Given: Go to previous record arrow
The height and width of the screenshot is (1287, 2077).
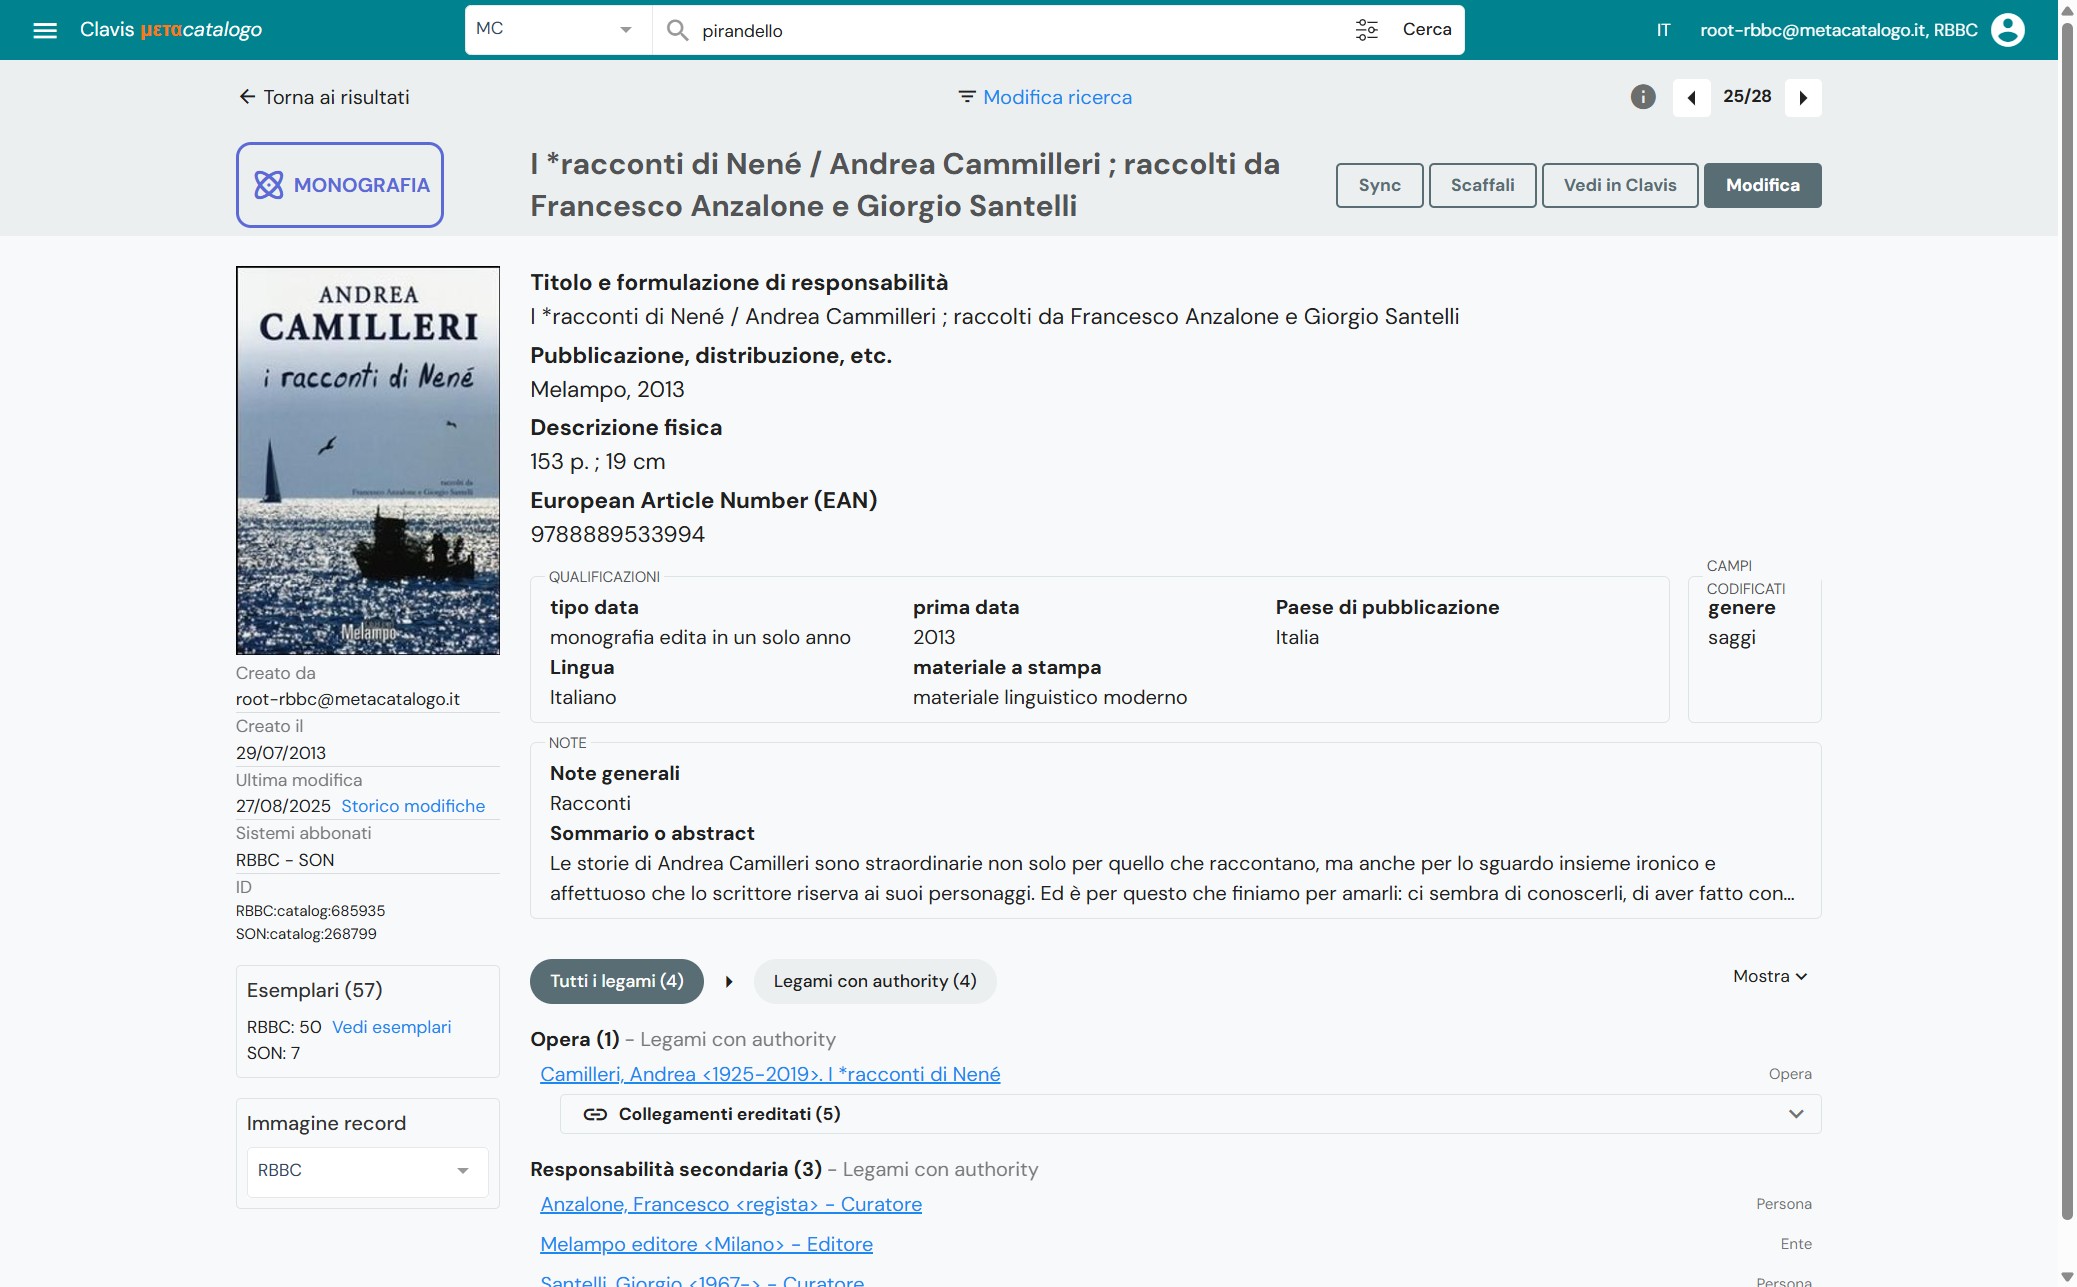Looking at the screenshot, I should pos(1691,98).
